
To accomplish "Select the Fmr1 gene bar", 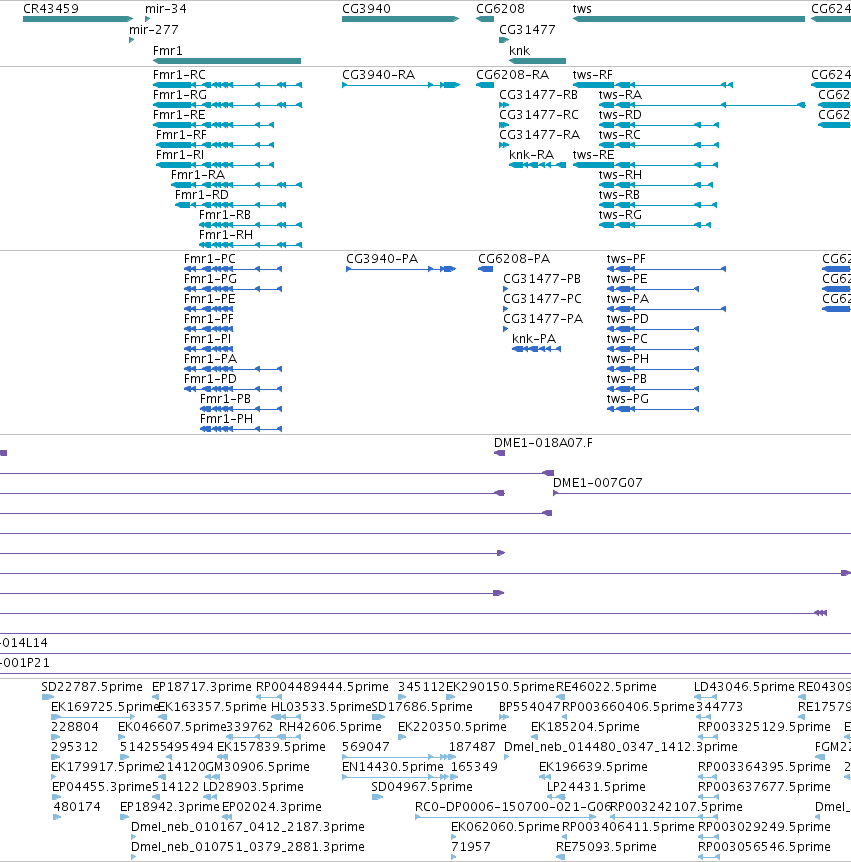I will pyautogui.click(x=227, y=61).
